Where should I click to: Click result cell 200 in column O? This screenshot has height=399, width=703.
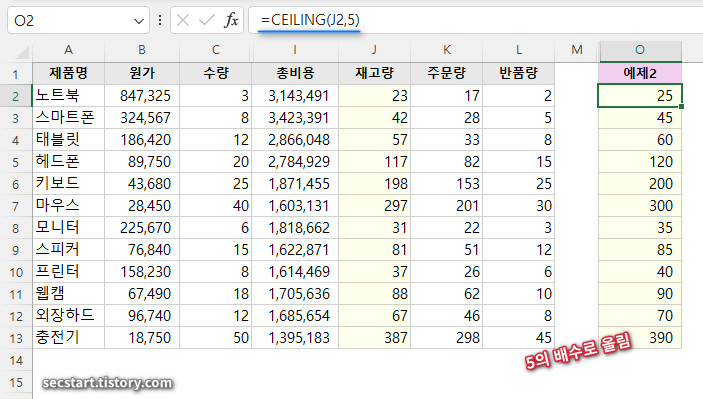(x=640, y=183)
